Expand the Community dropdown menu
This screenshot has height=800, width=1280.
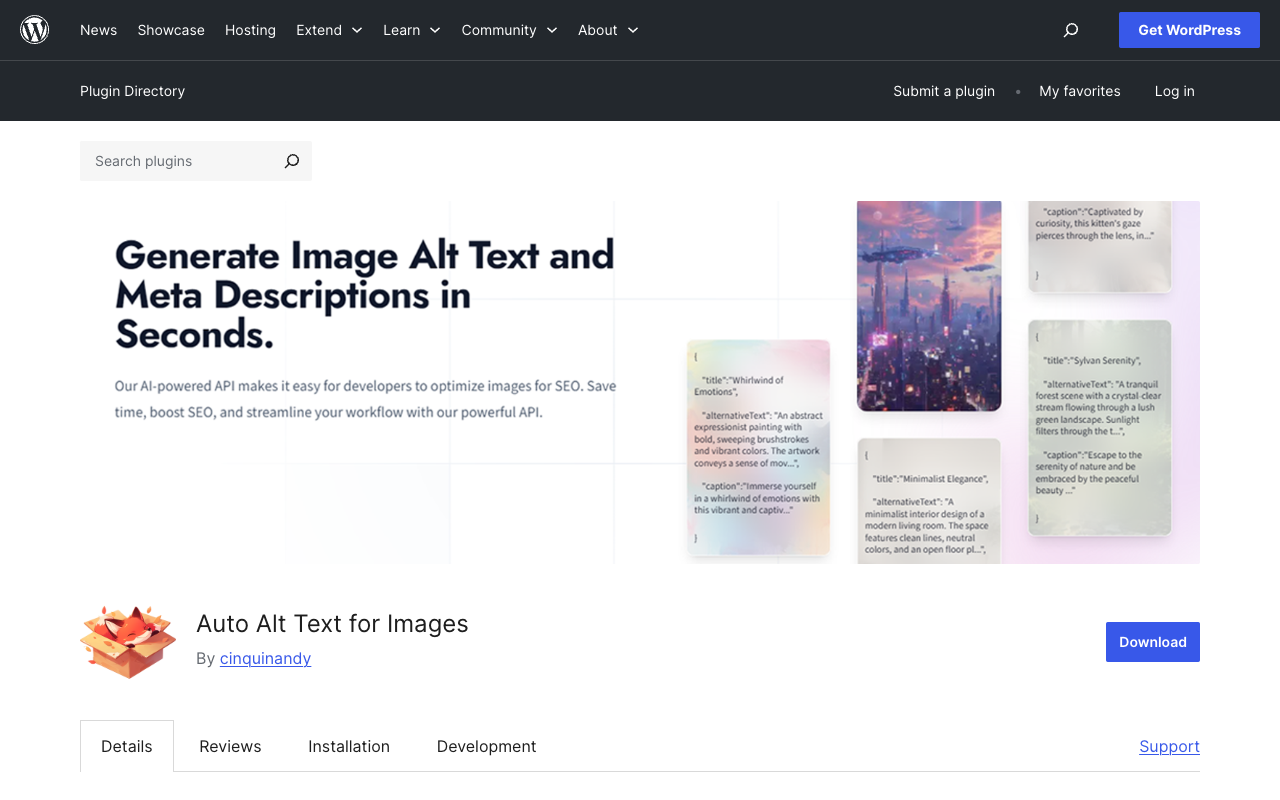click(509, 30)
